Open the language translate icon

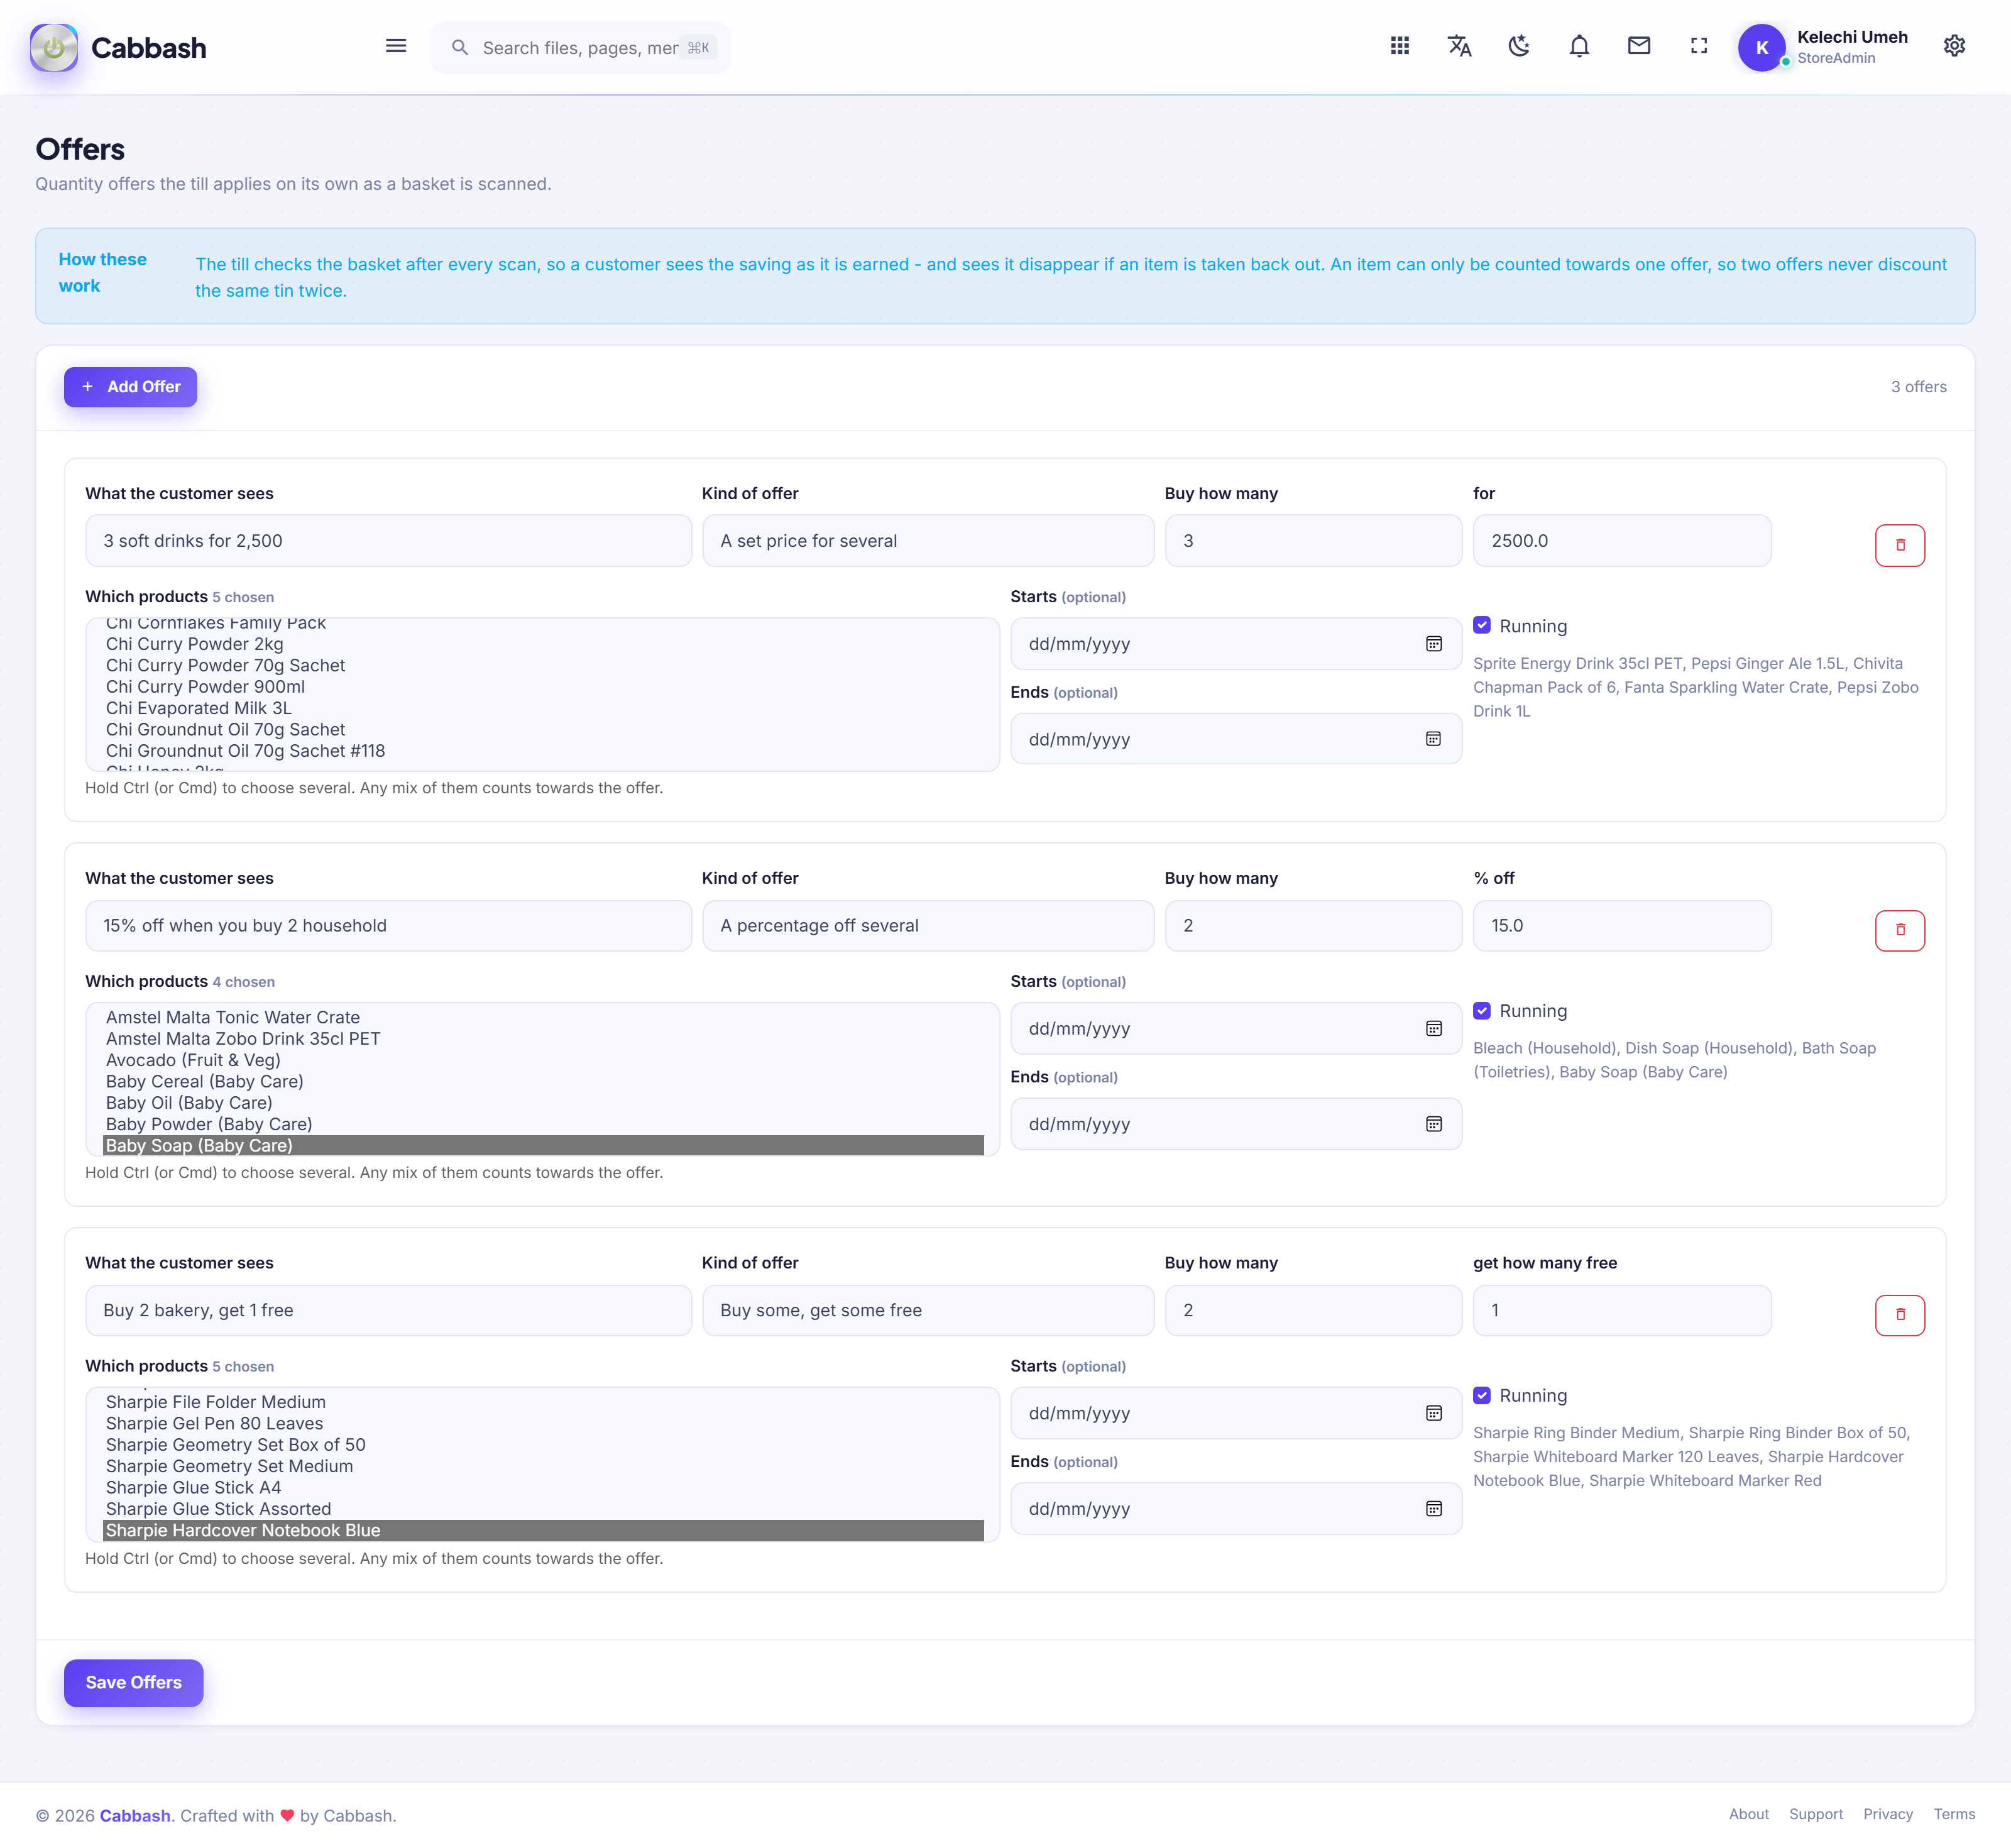[1460, 46]
